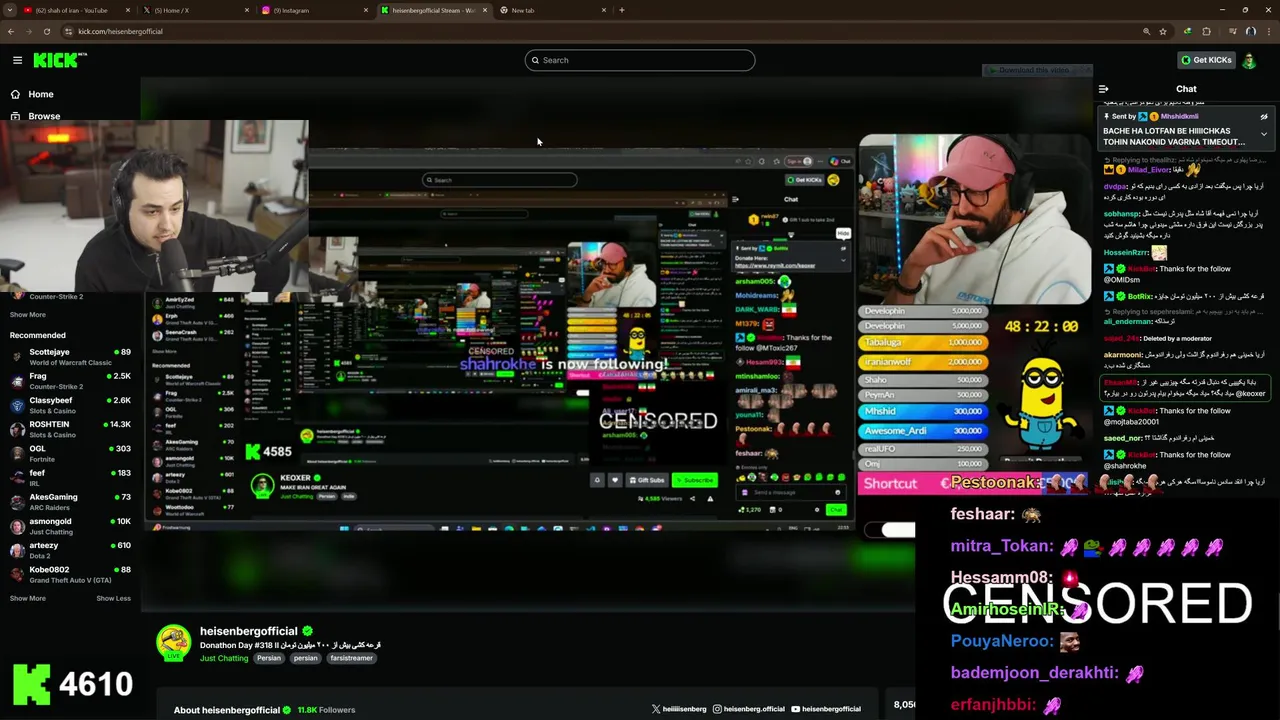Expand recommended list with Show More
The image size is (1280, 720).
pyautogui.click(x=28, y=598)
